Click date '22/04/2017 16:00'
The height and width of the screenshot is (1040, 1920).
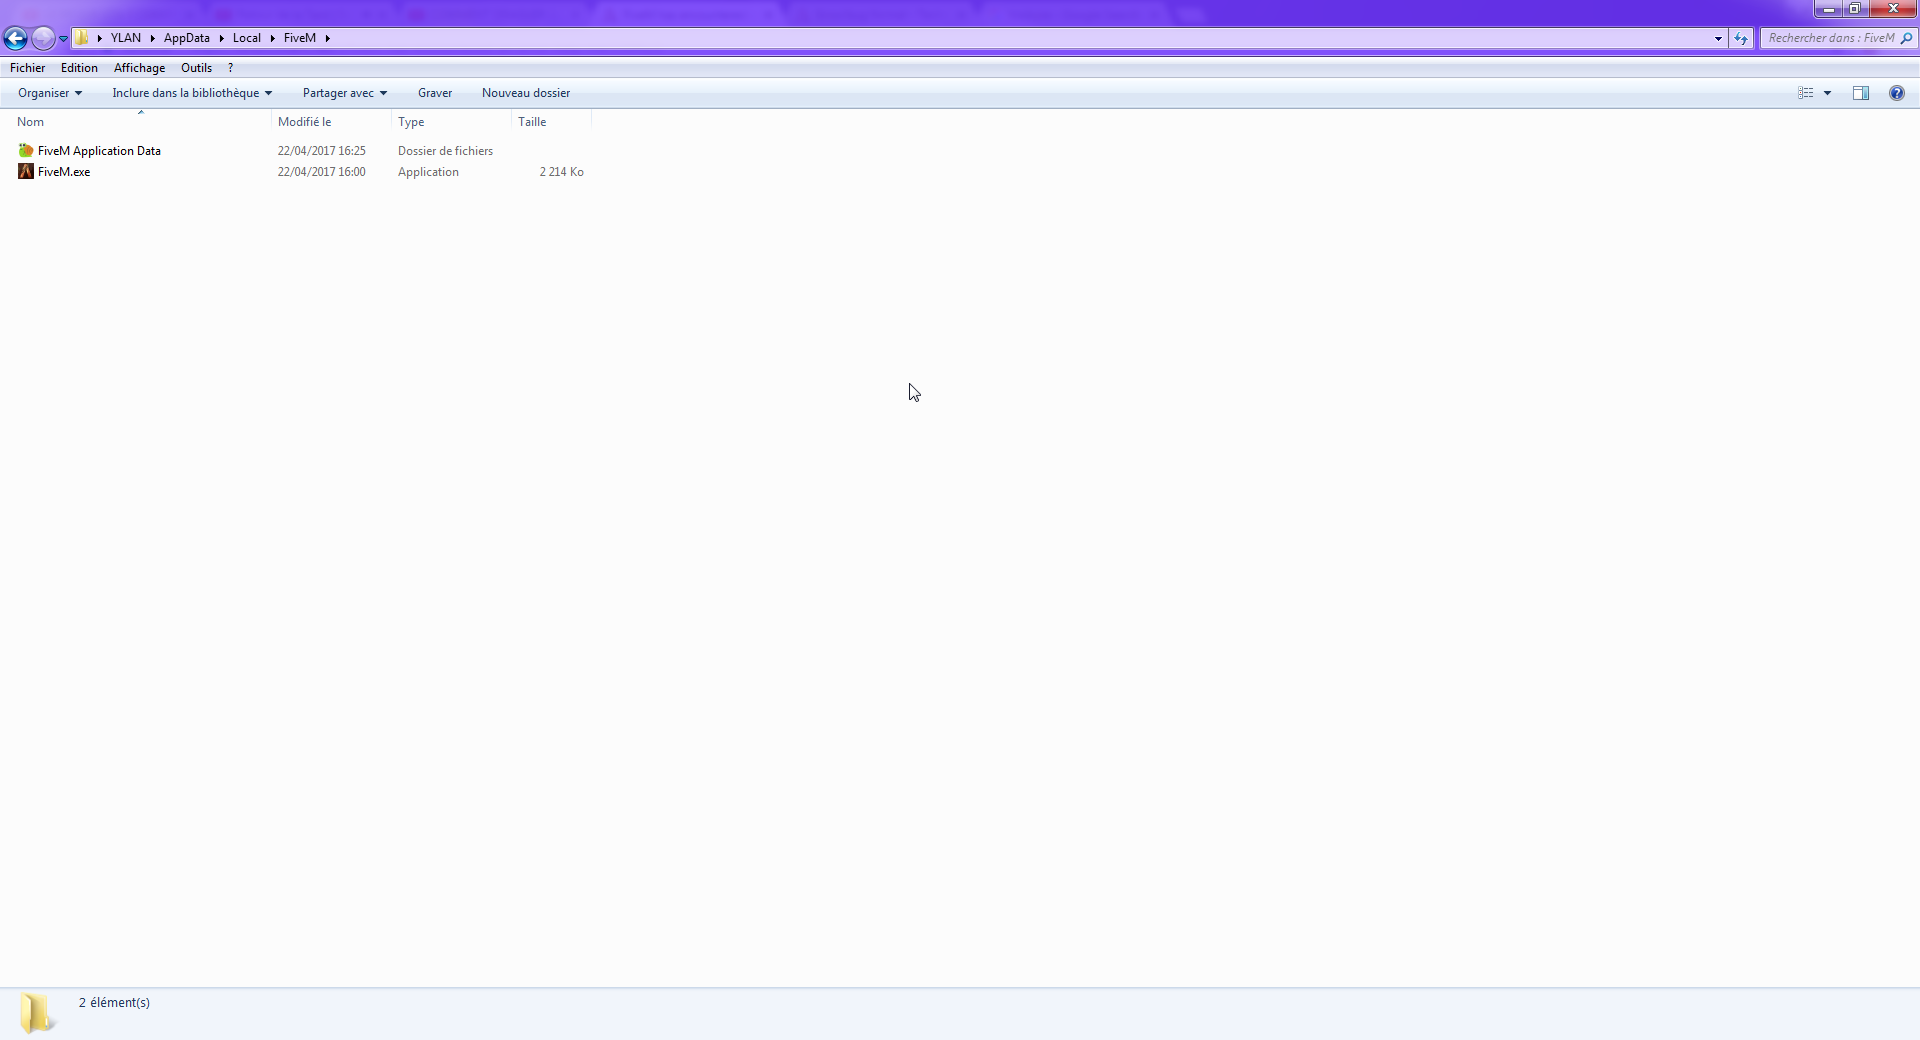[x=322, y=172]
